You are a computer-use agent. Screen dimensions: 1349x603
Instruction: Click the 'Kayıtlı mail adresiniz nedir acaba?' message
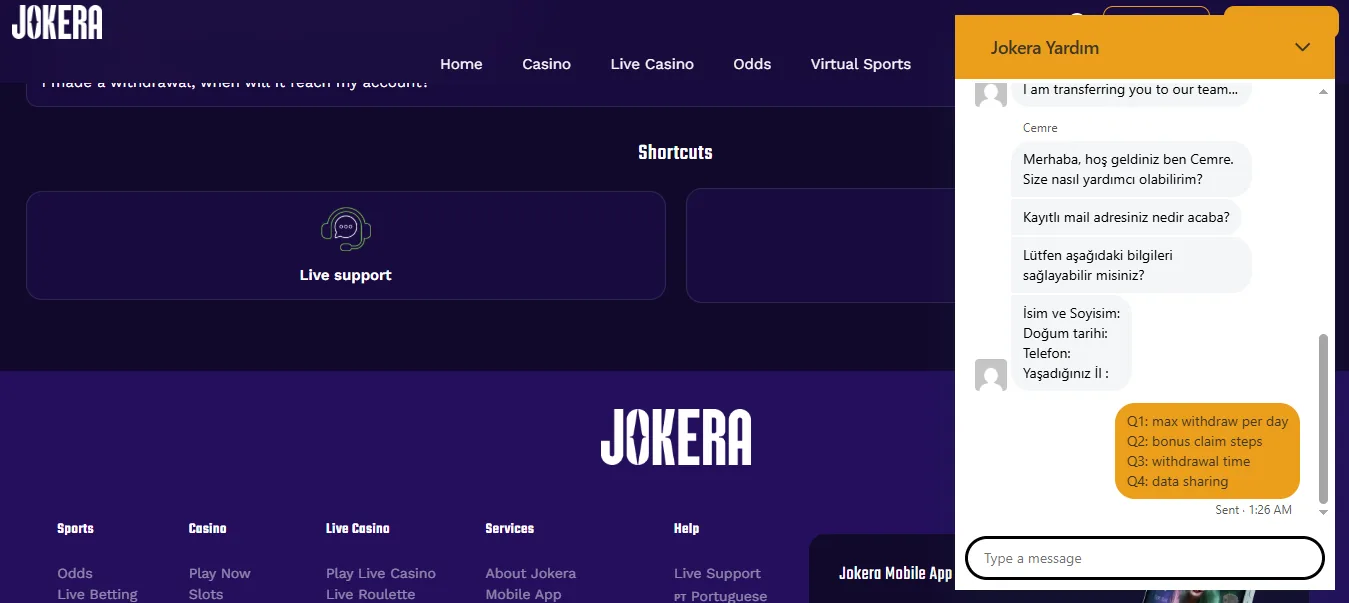[x=1126, y=217]
